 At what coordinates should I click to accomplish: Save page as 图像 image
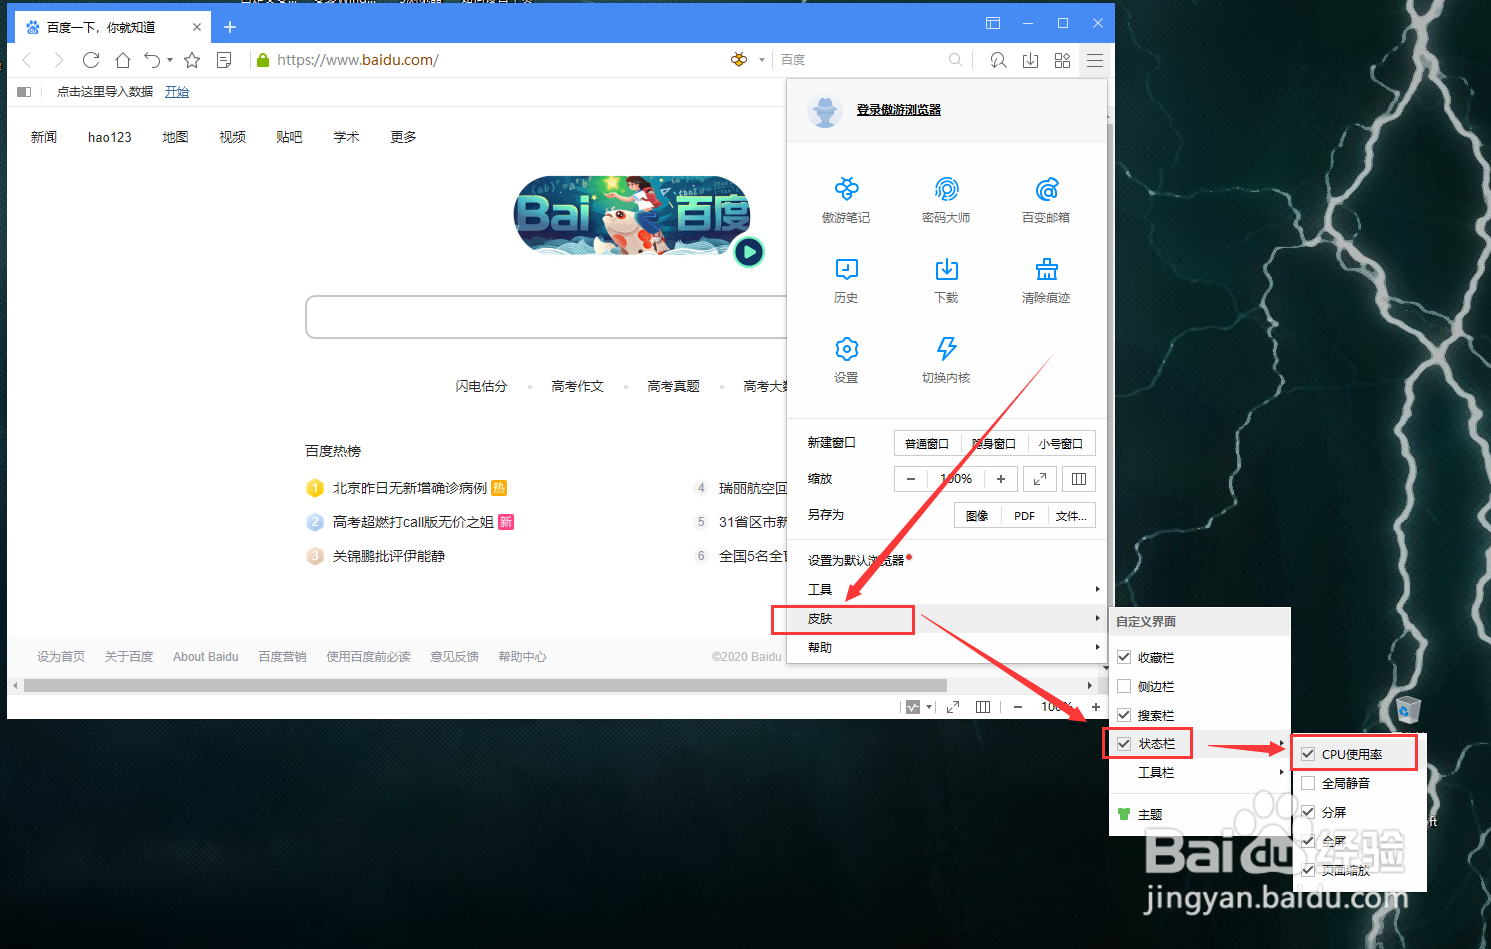pos(978,515)
